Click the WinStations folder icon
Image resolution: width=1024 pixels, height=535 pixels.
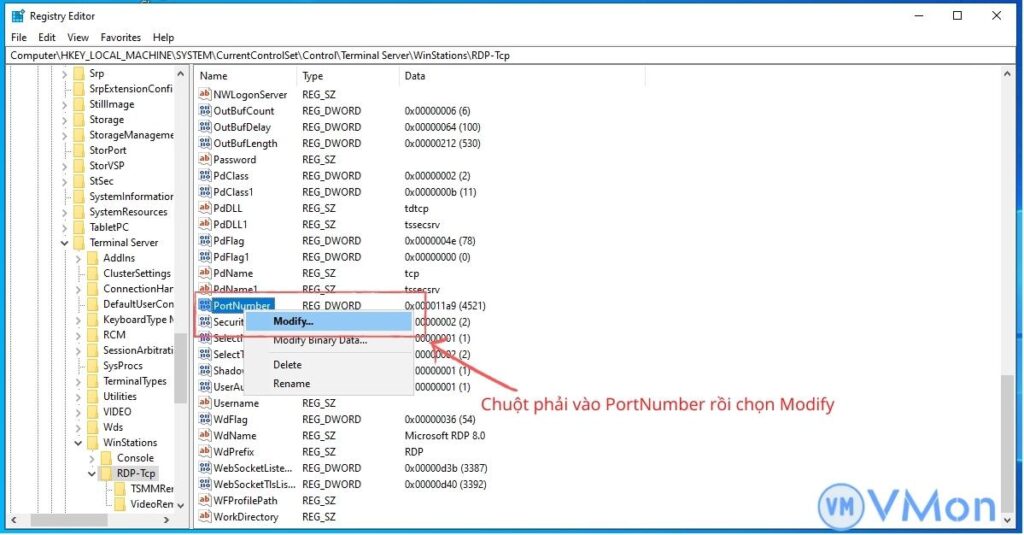tap(93, 442)
